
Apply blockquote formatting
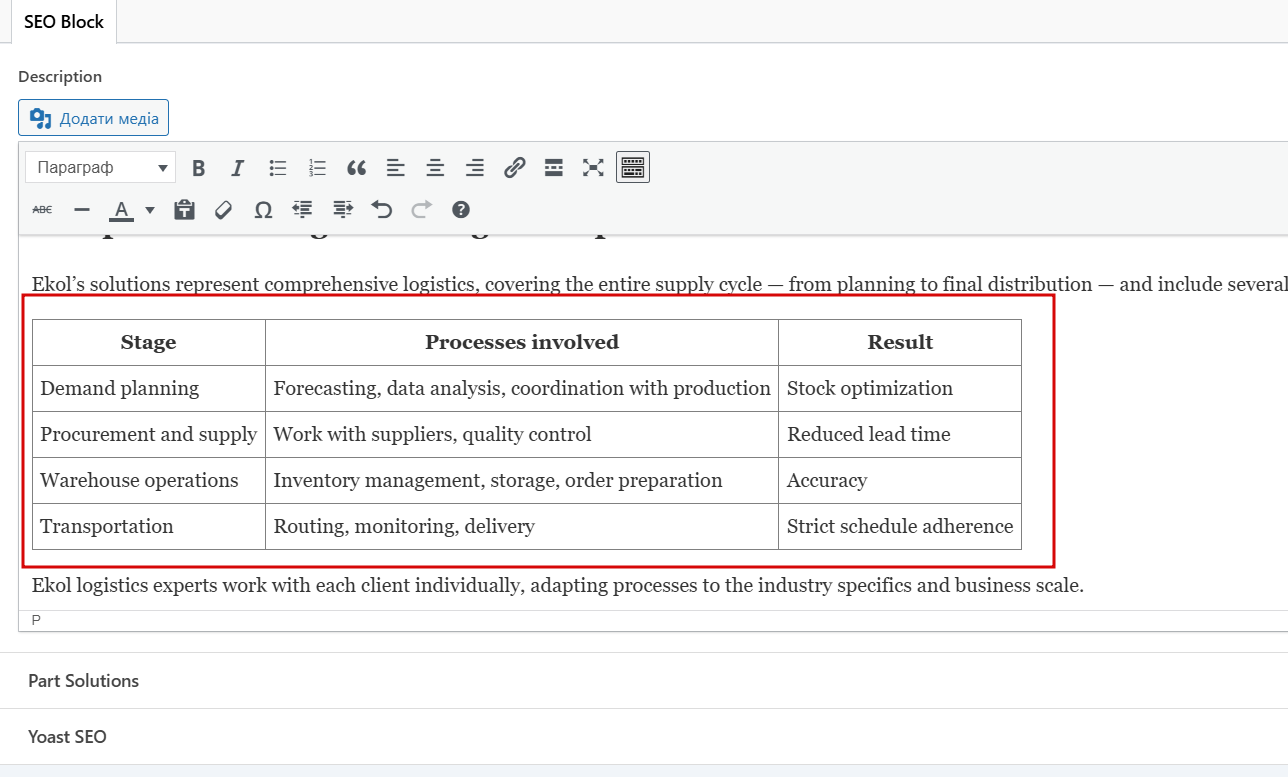[357, 168]
